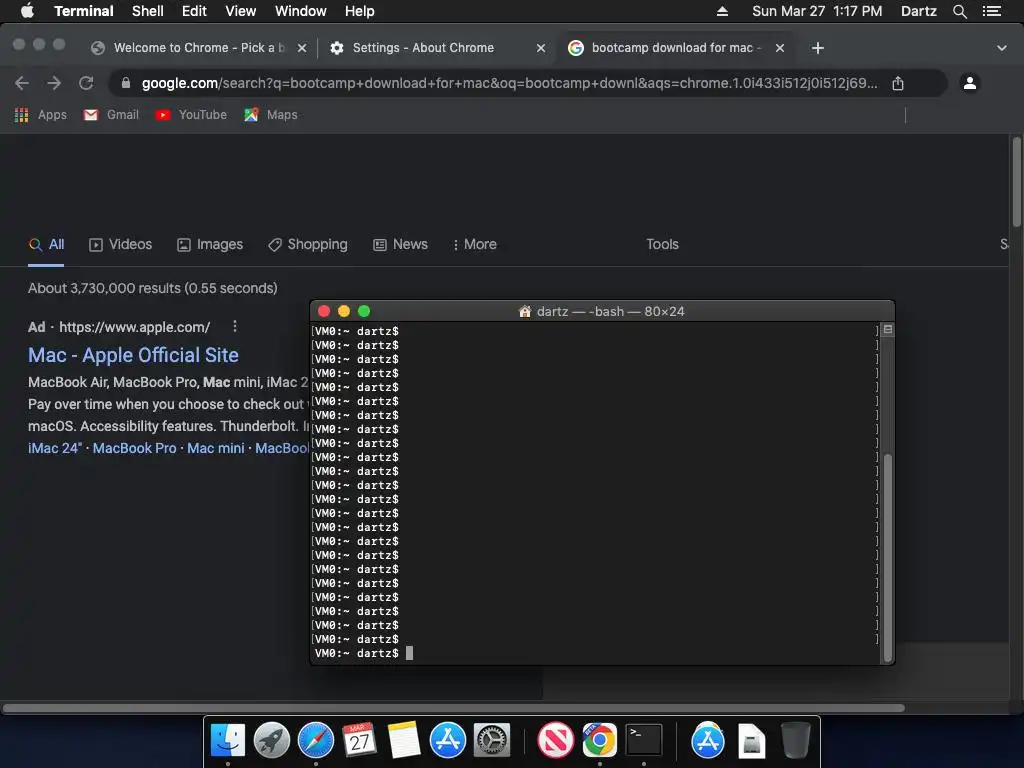Open a new Chrome tab
Image resolution: width=1024 pixels, height=768 pixels.
[x=818, y=48]
